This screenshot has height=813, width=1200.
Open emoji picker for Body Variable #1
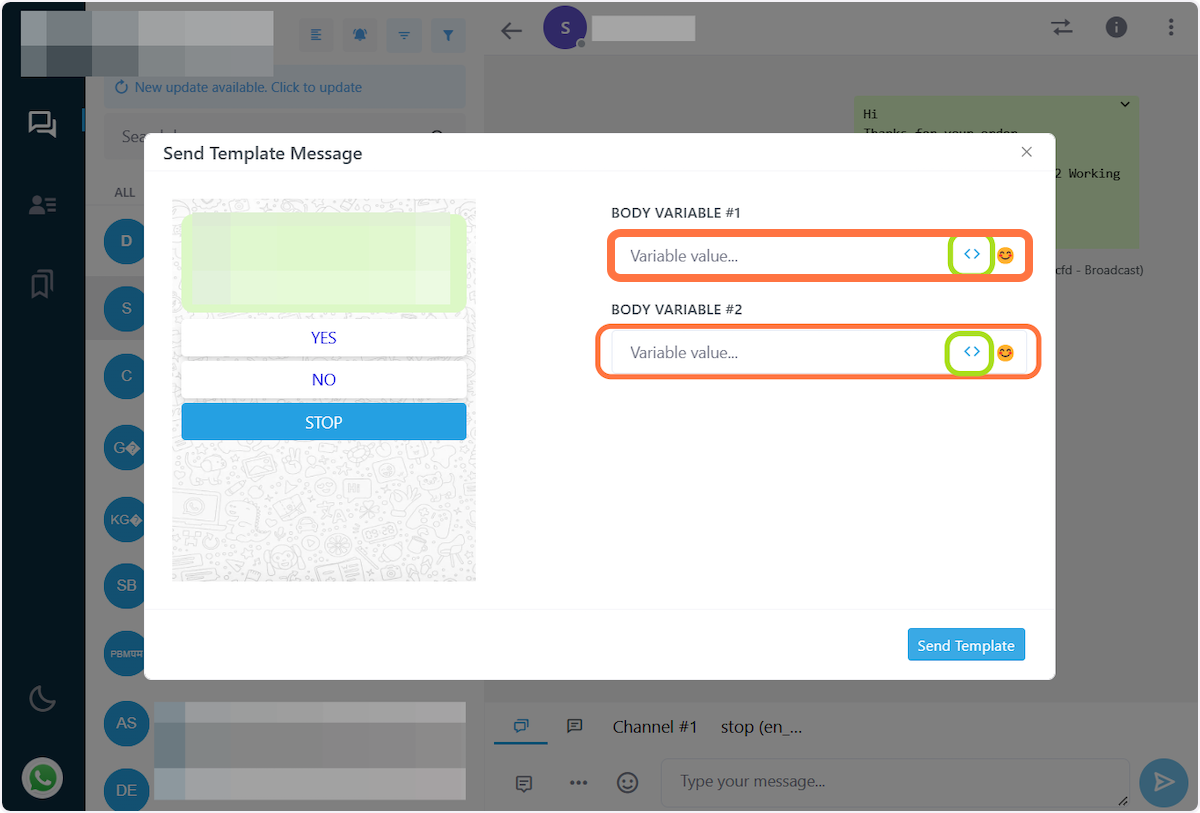tap(1005, 255)
